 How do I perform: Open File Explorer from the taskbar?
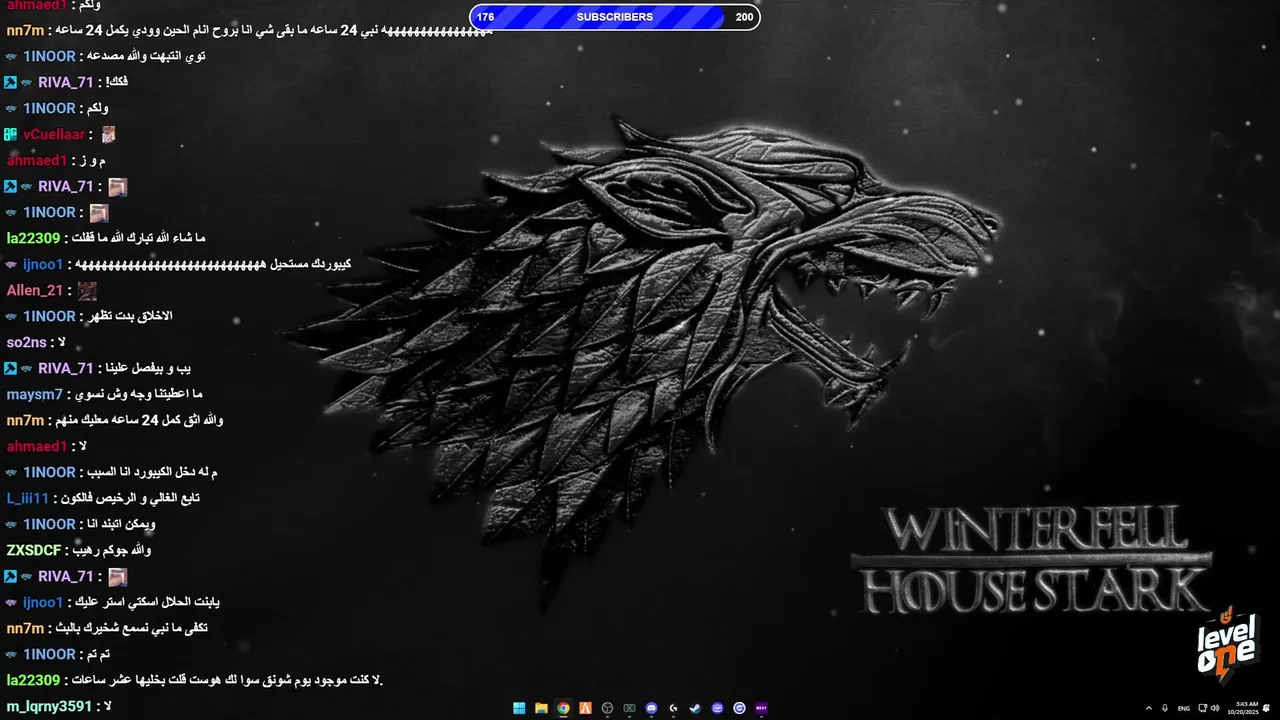[541, 708]
